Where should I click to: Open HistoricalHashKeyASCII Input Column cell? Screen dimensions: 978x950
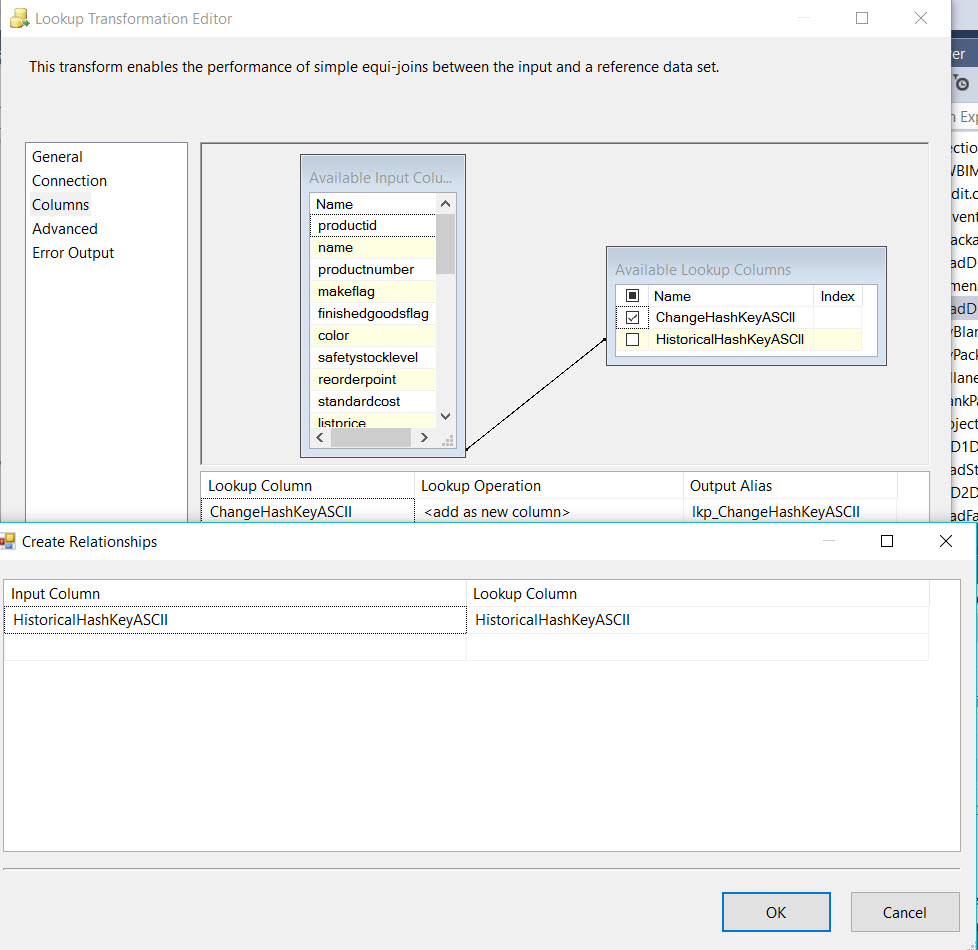[x=235, y=620]
